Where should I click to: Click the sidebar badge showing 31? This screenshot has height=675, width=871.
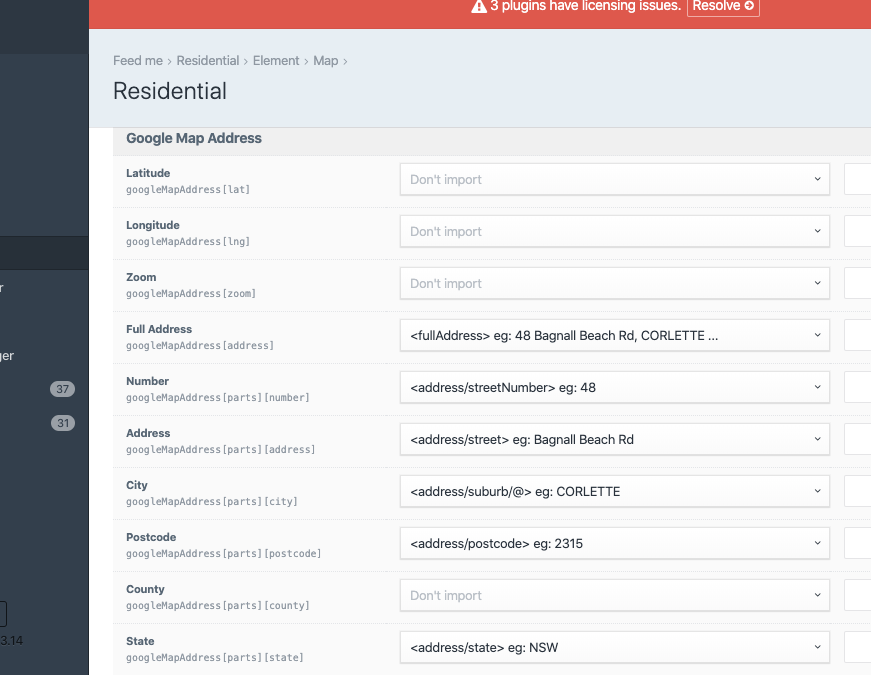coord(63,423)
